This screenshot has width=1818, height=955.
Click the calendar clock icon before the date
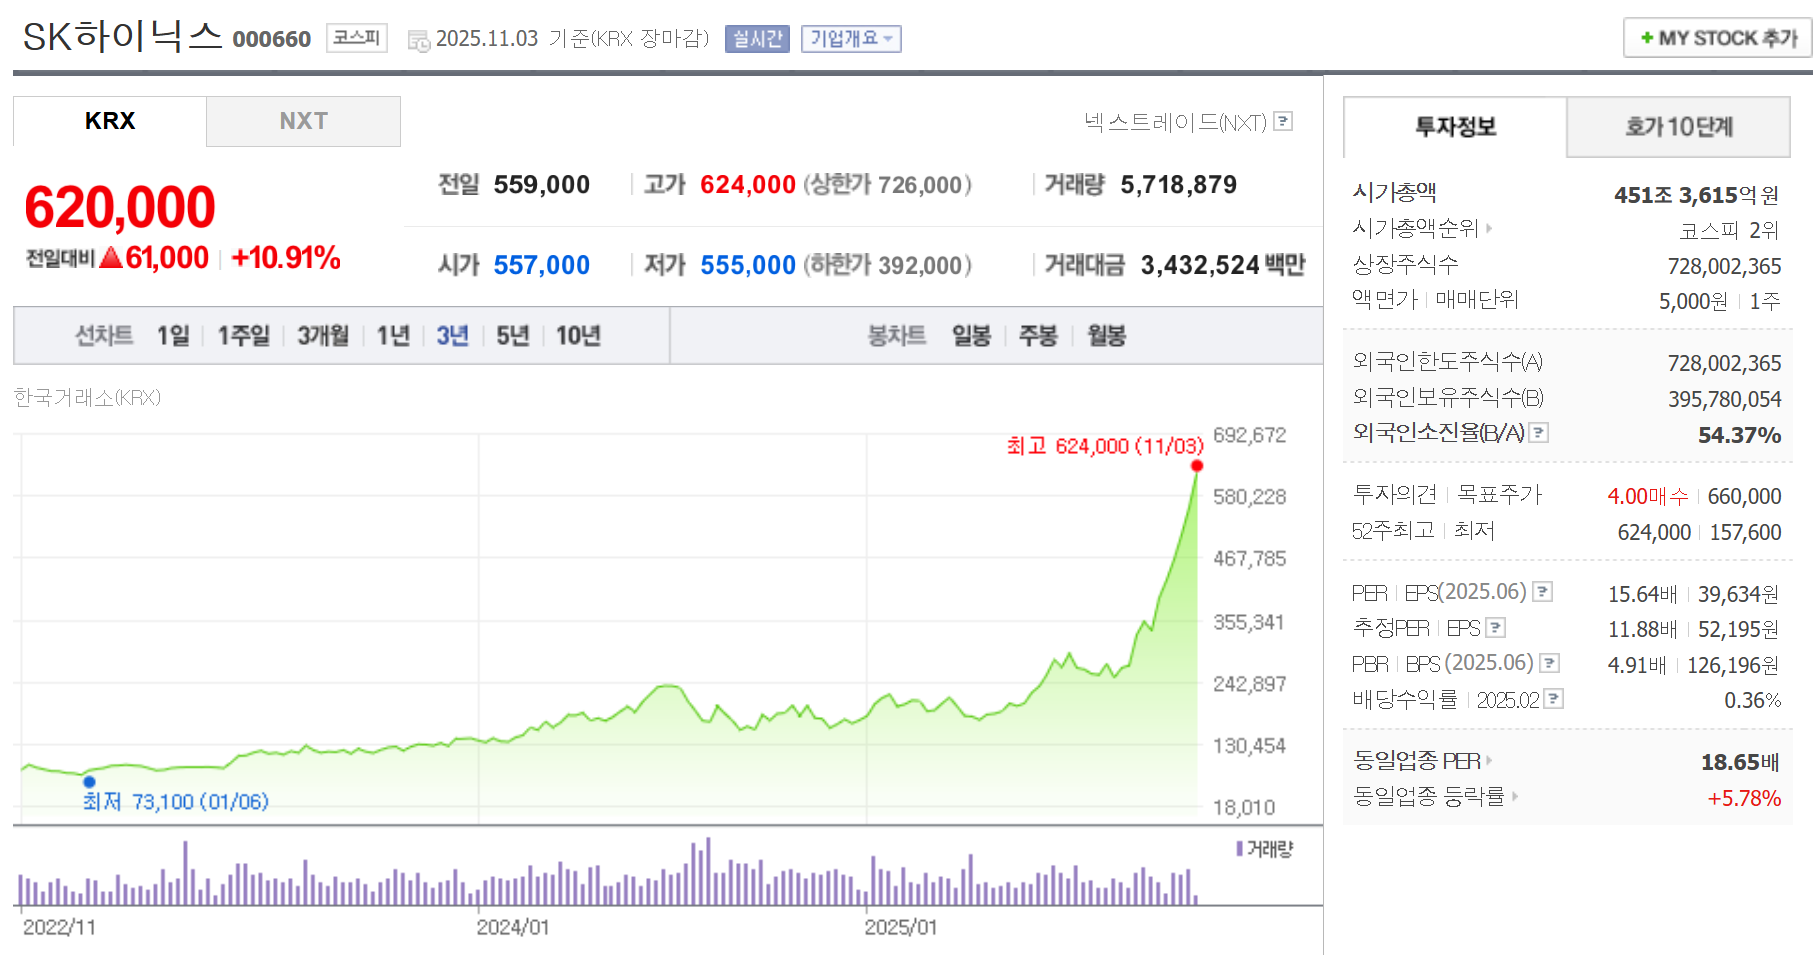click(x=419, y=40)
